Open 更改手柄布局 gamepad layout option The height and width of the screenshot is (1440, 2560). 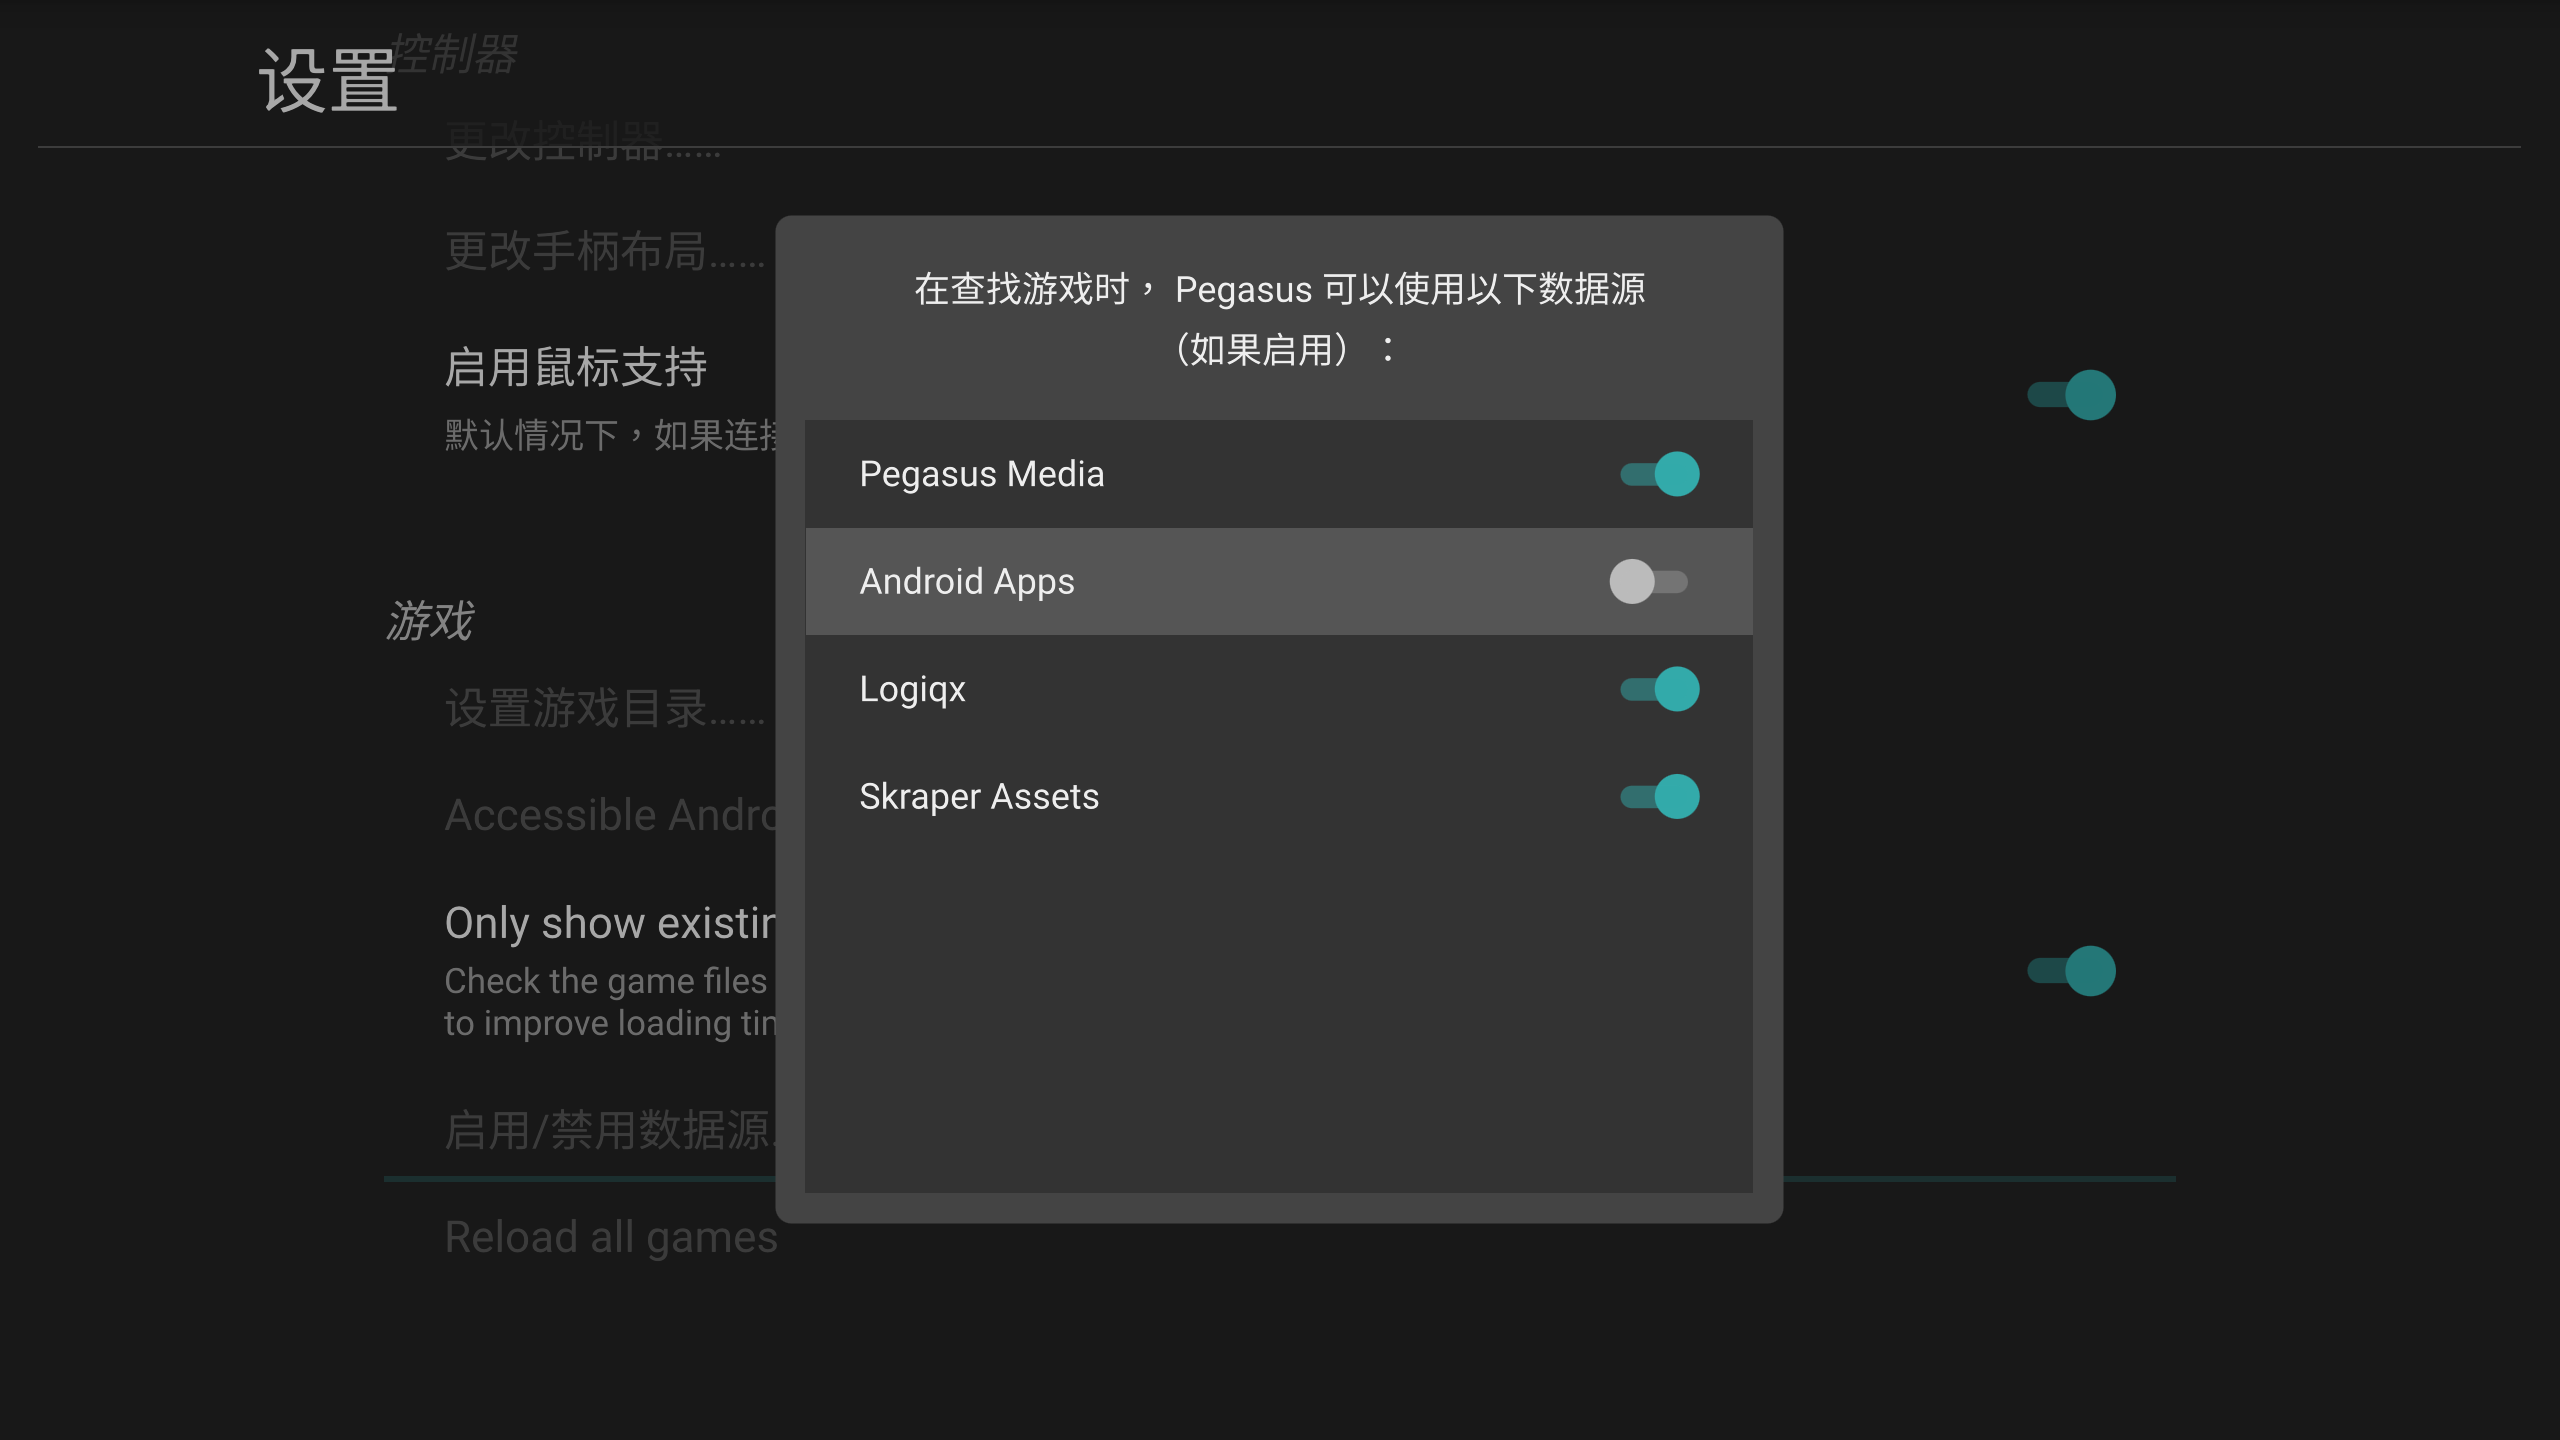[x=605, y=251]
